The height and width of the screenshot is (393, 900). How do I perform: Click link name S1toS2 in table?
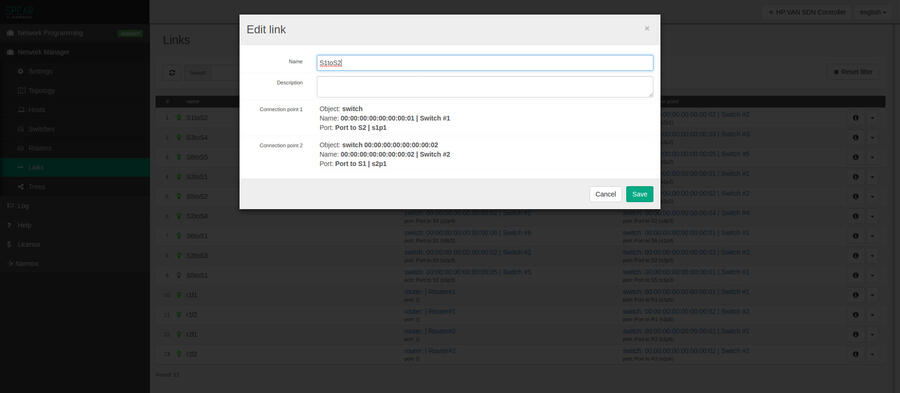point(197,118)
